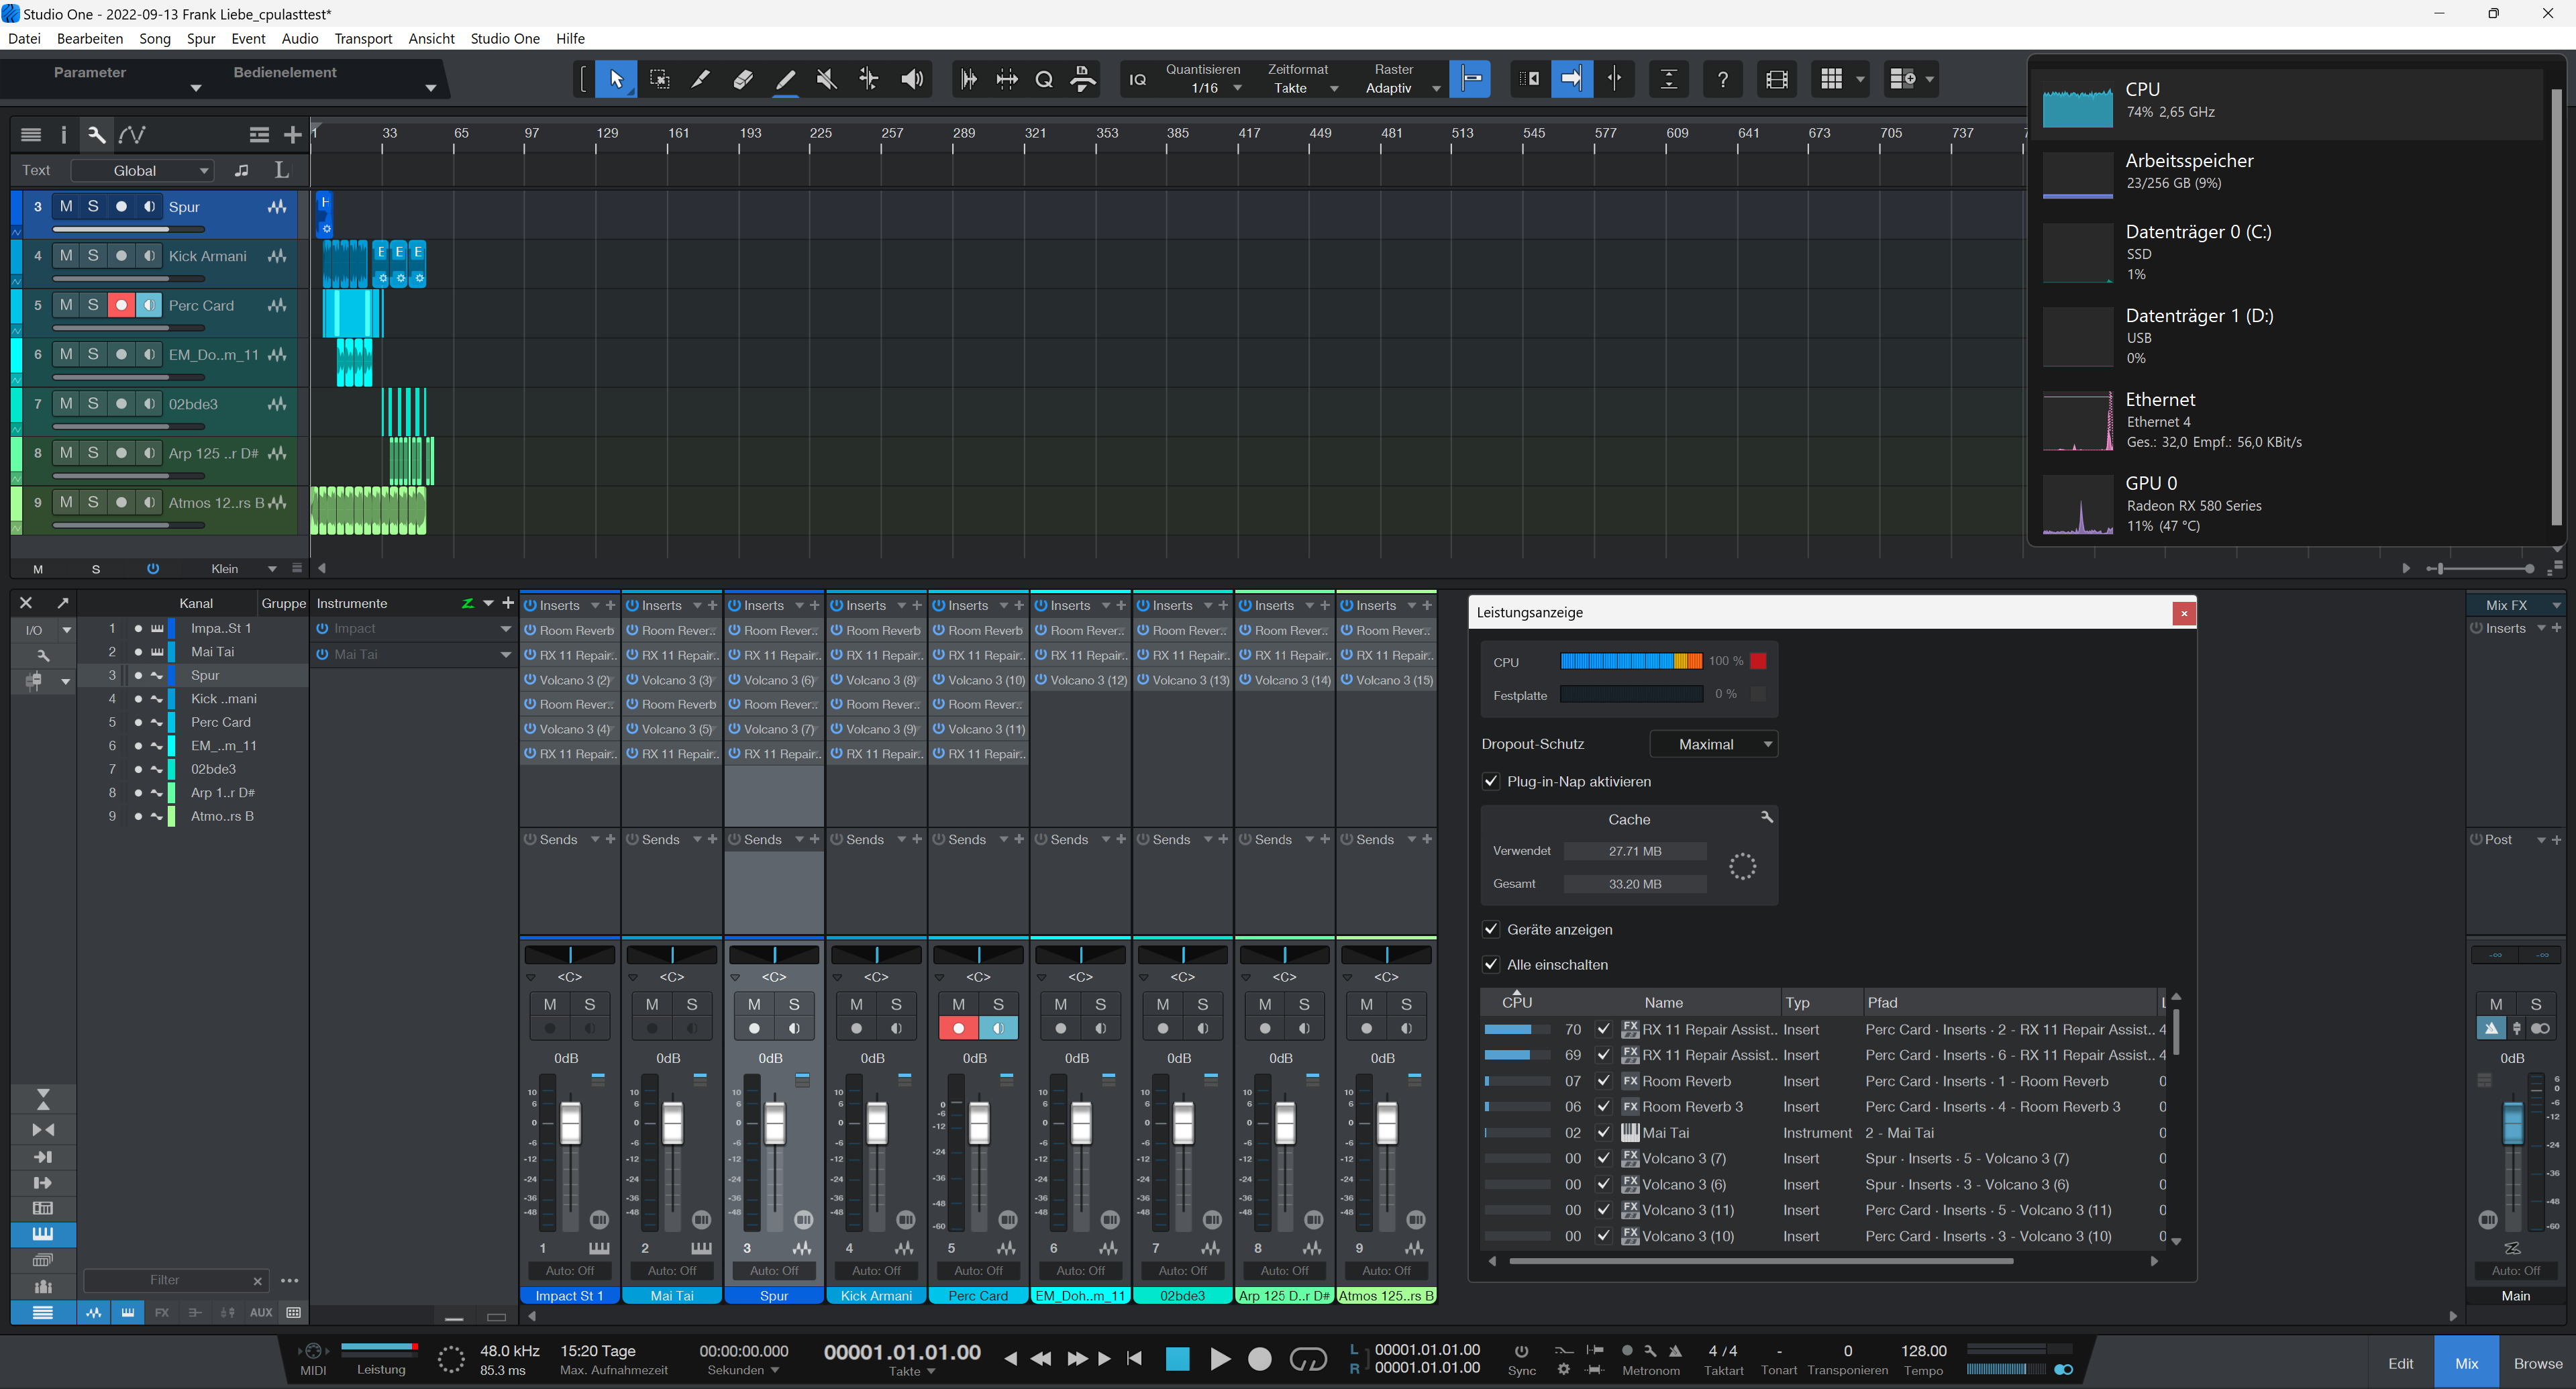The image size is (2576, 1389).
Task: Click the Play button in transport
Action: tap(1219, 1359)
